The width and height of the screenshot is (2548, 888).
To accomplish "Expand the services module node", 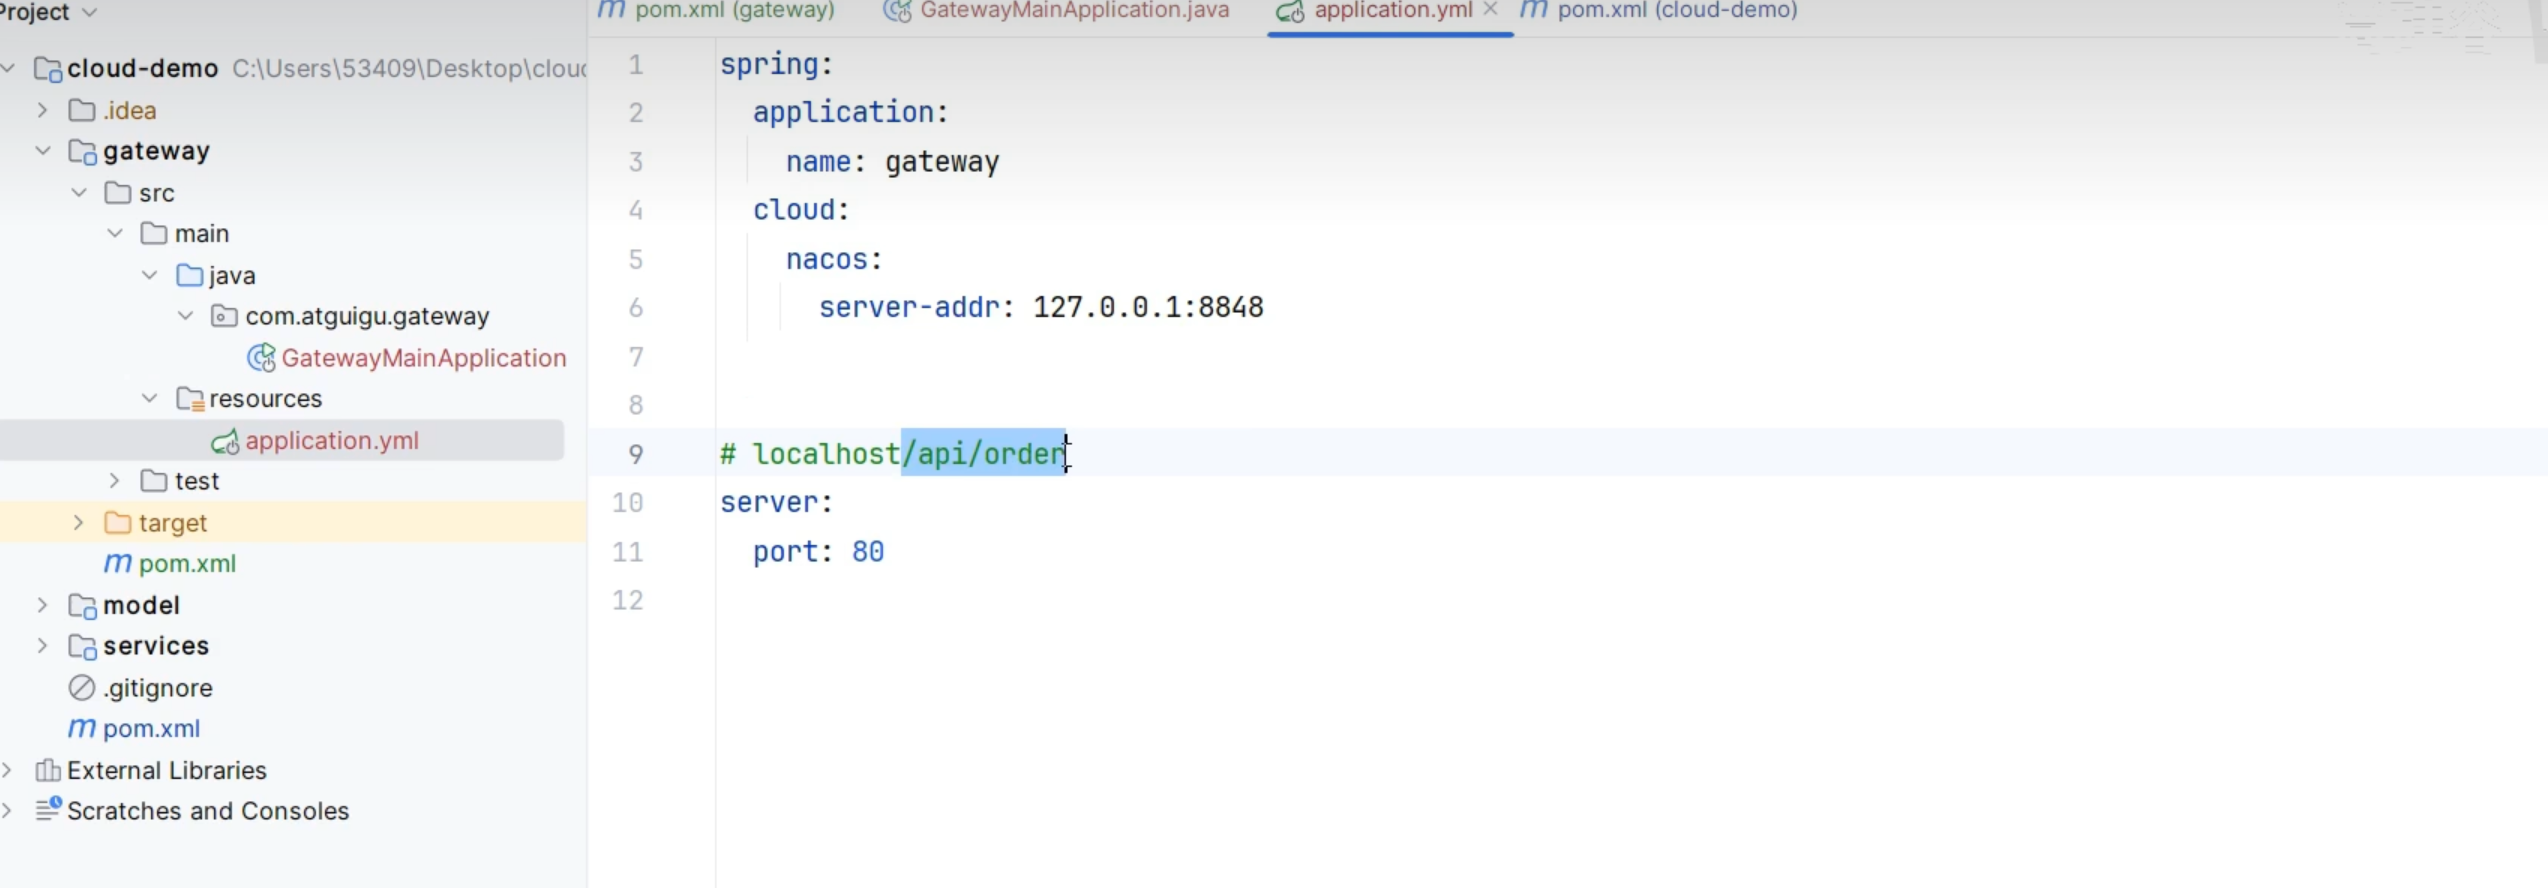I will [x=43, y=646].
